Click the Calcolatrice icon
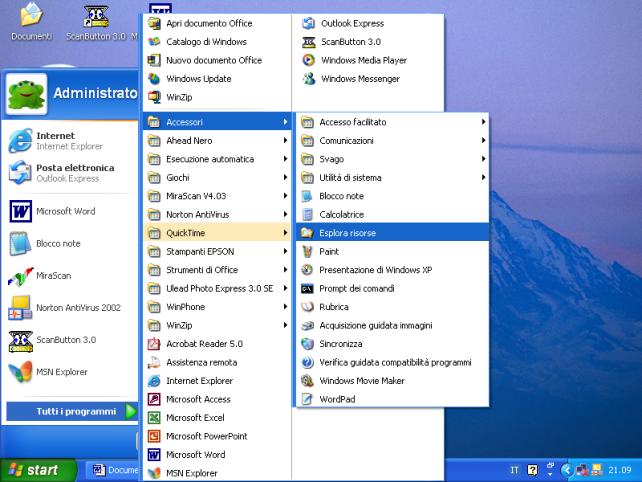The width and height of the screenshot is (642, 482). [307, 215]
